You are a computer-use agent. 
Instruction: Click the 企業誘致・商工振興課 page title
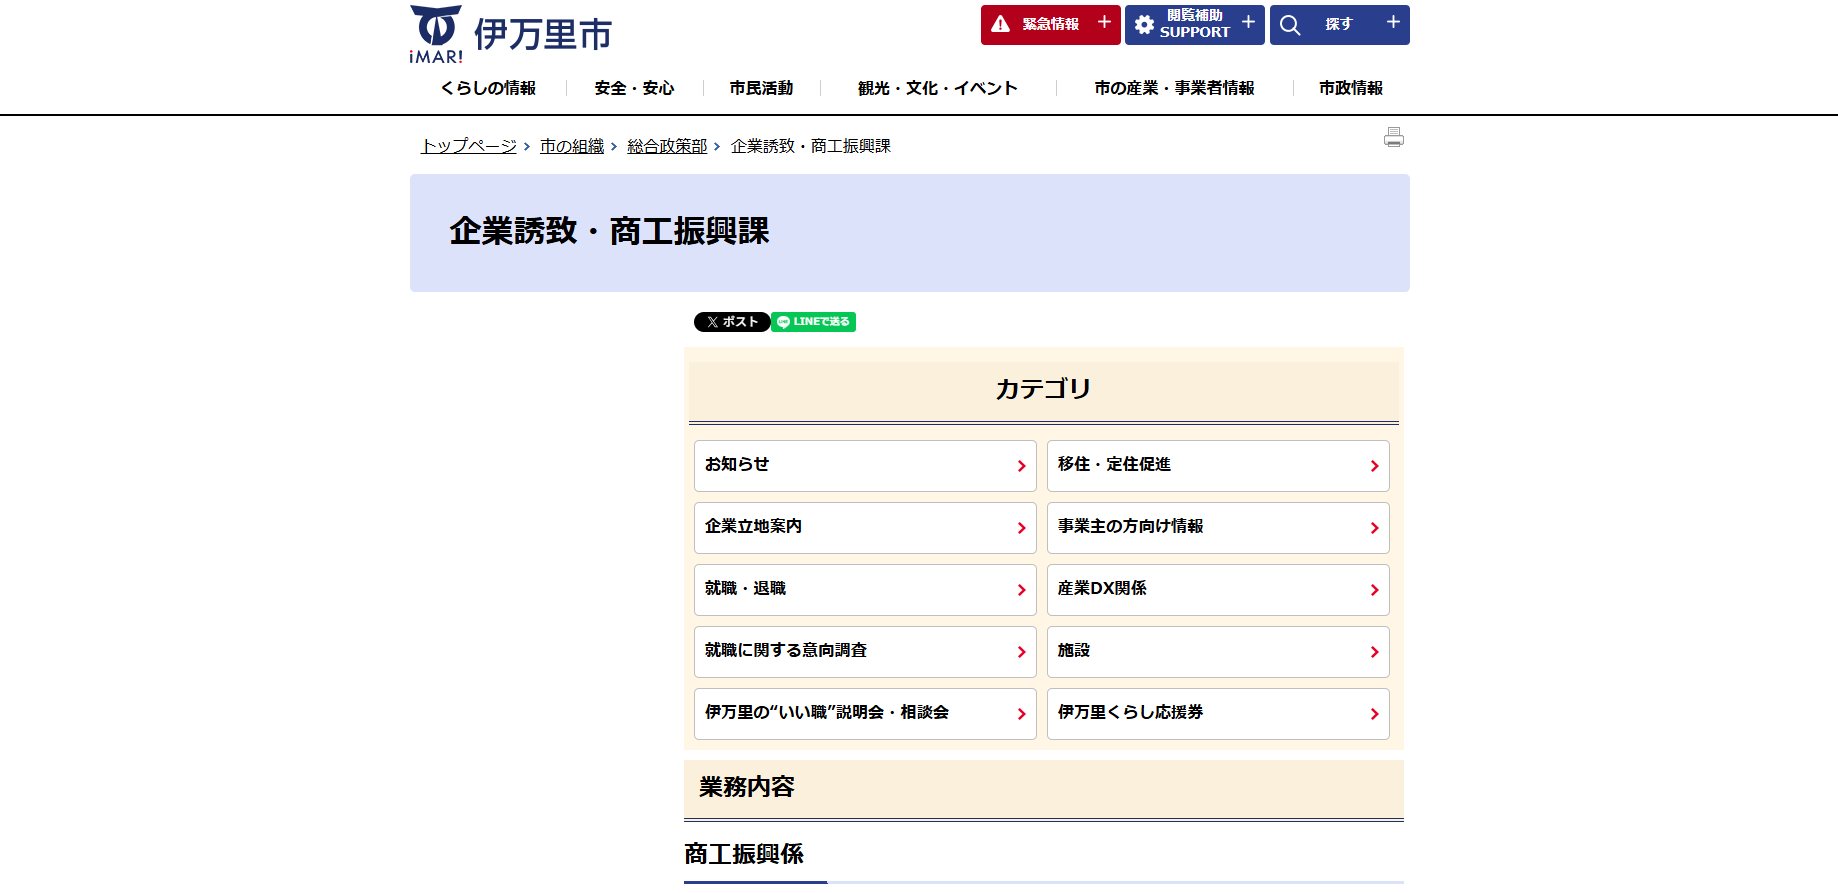click(609, 232)
